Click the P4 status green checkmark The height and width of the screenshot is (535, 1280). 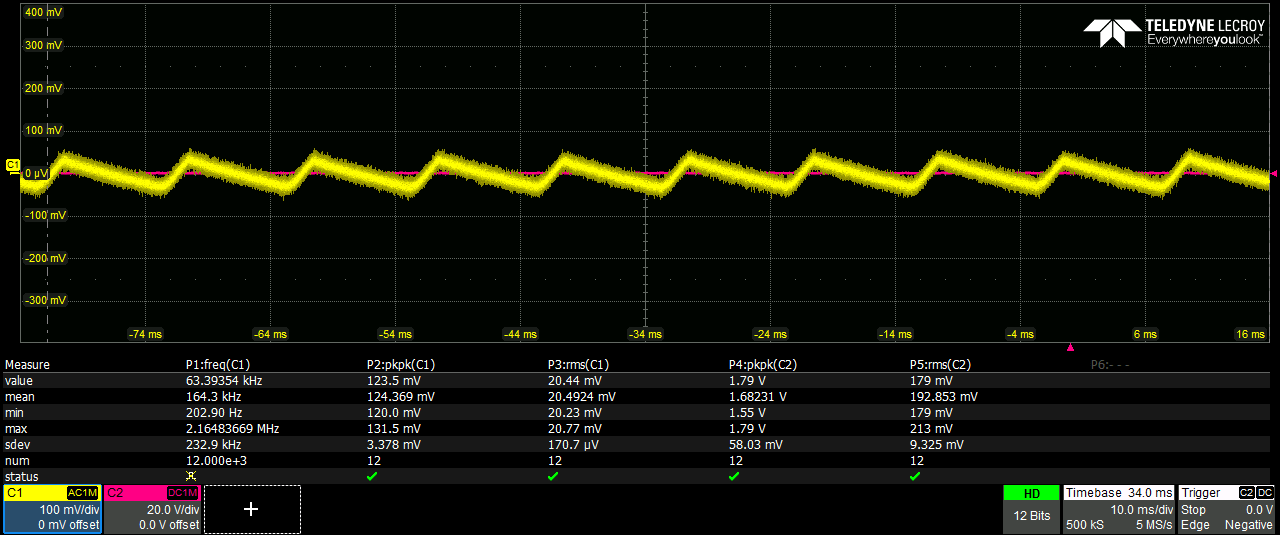734,476
